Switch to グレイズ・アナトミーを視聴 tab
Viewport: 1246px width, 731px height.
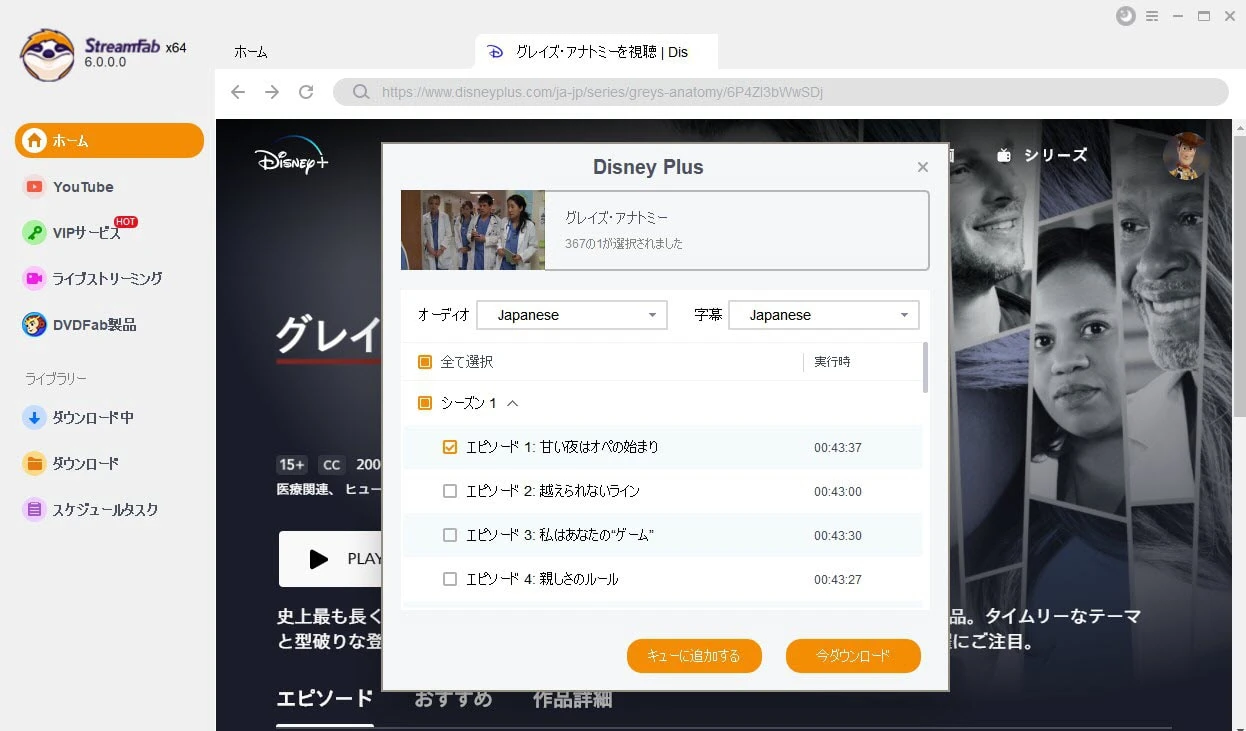click(x=597, y=52)
